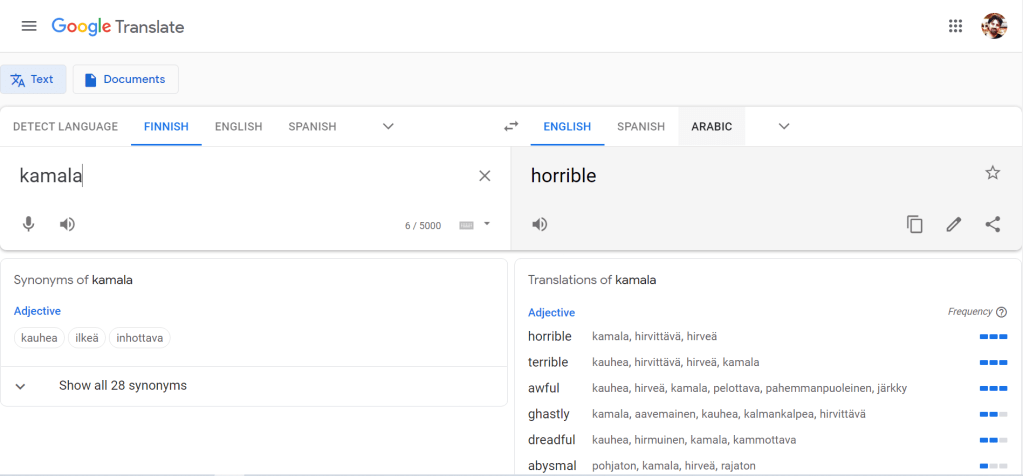Viewport: 1023px width, 476px height.
Task: Open the Google apps grid
Action: click(955, 26)
